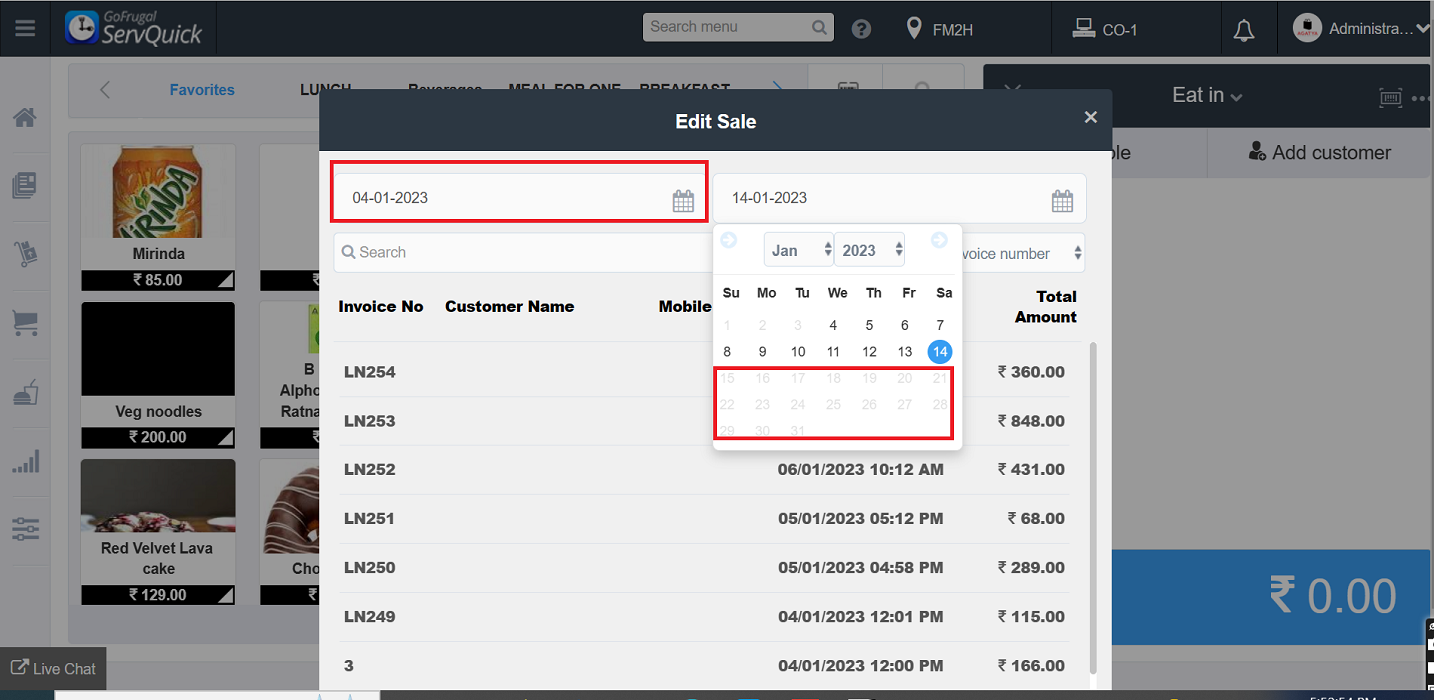Click the Search menu input box
1434x700 pixels.
coord(738,27)
